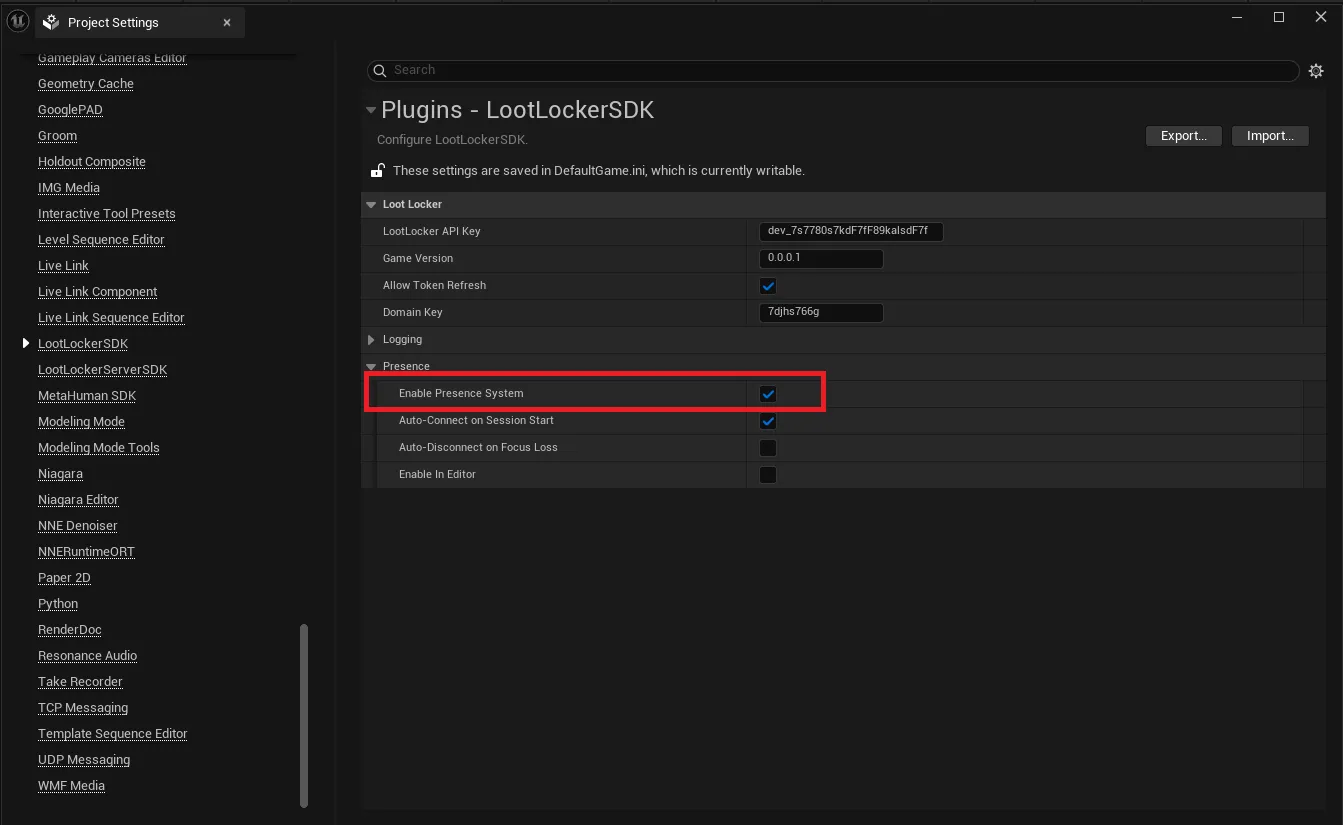Open Interactive Tool Presets settings
Viewport: 1343px width, 825px height.
click(x=107, y=214)
